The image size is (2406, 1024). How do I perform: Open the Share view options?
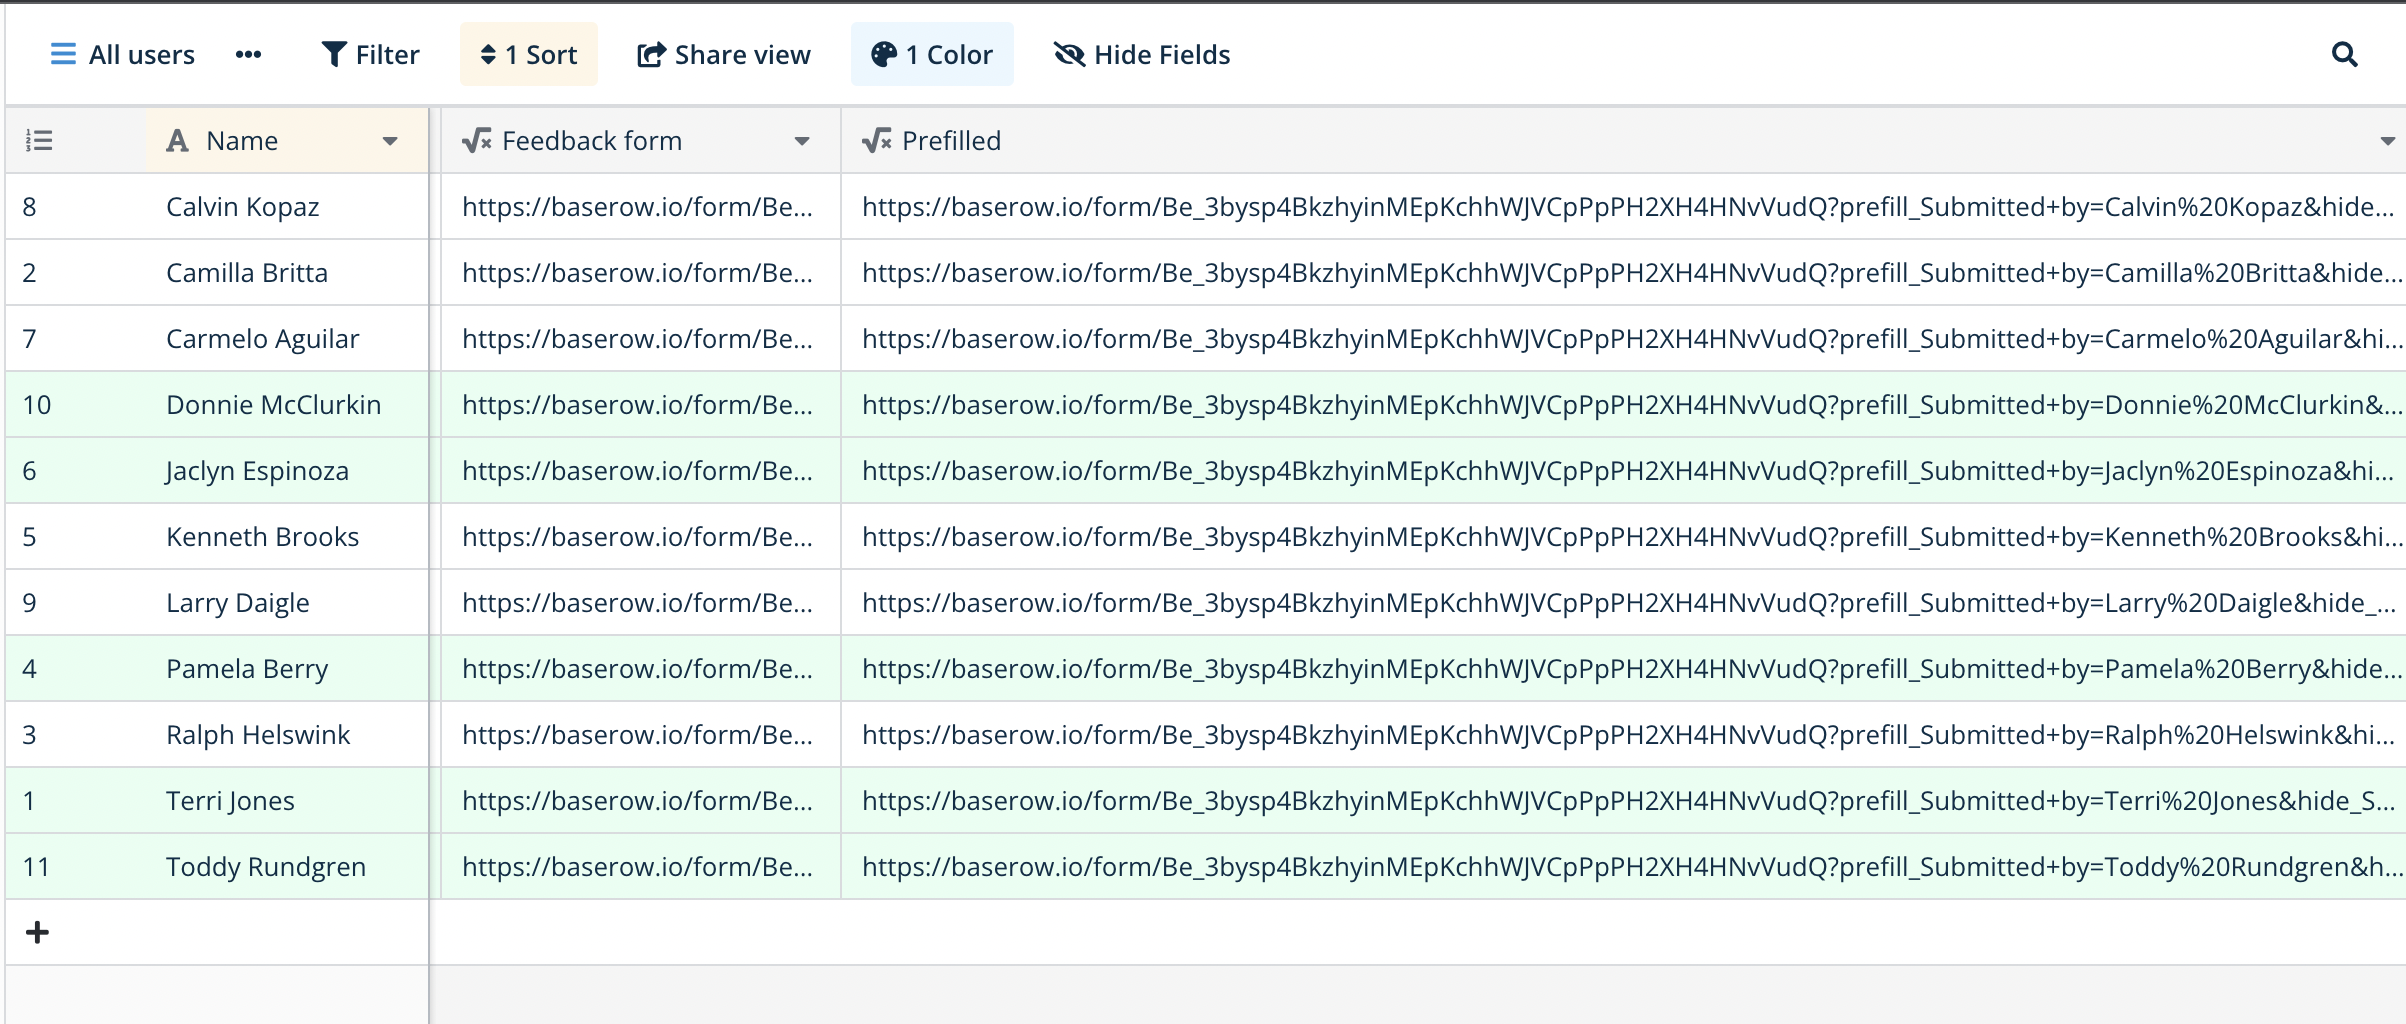pyautogui.click(x=724, y=54)
